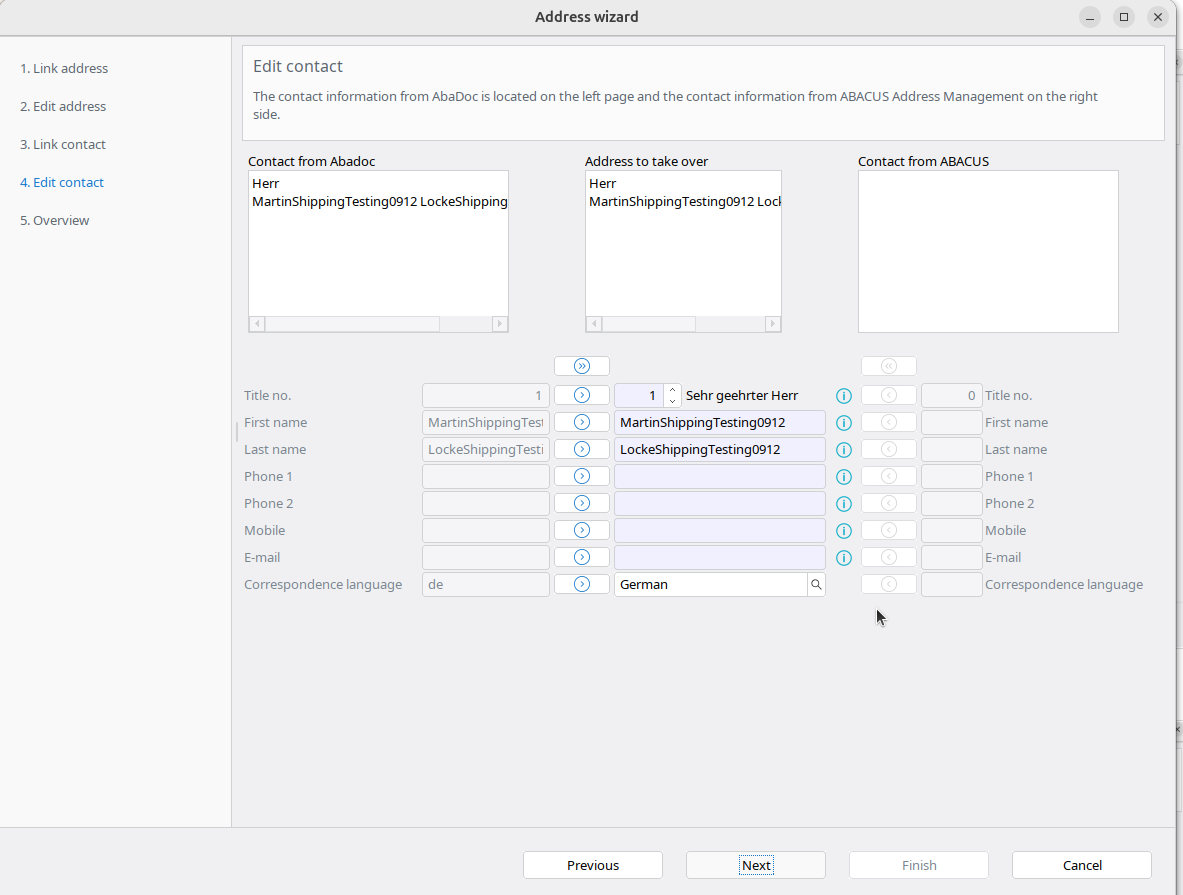Click the Previous button
The image size is (1183, 895).
pos(593,865)
